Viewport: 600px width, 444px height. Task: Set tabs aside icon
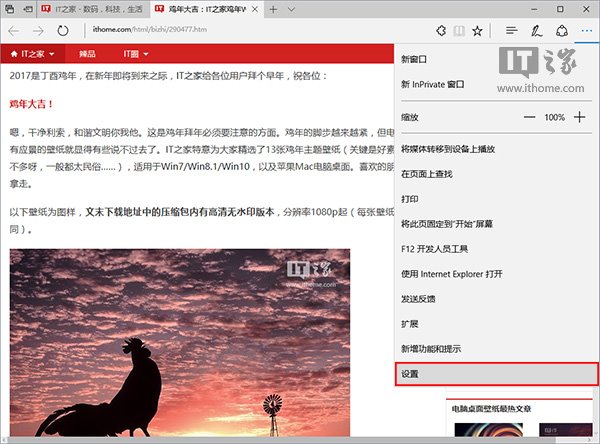[28, 9]
